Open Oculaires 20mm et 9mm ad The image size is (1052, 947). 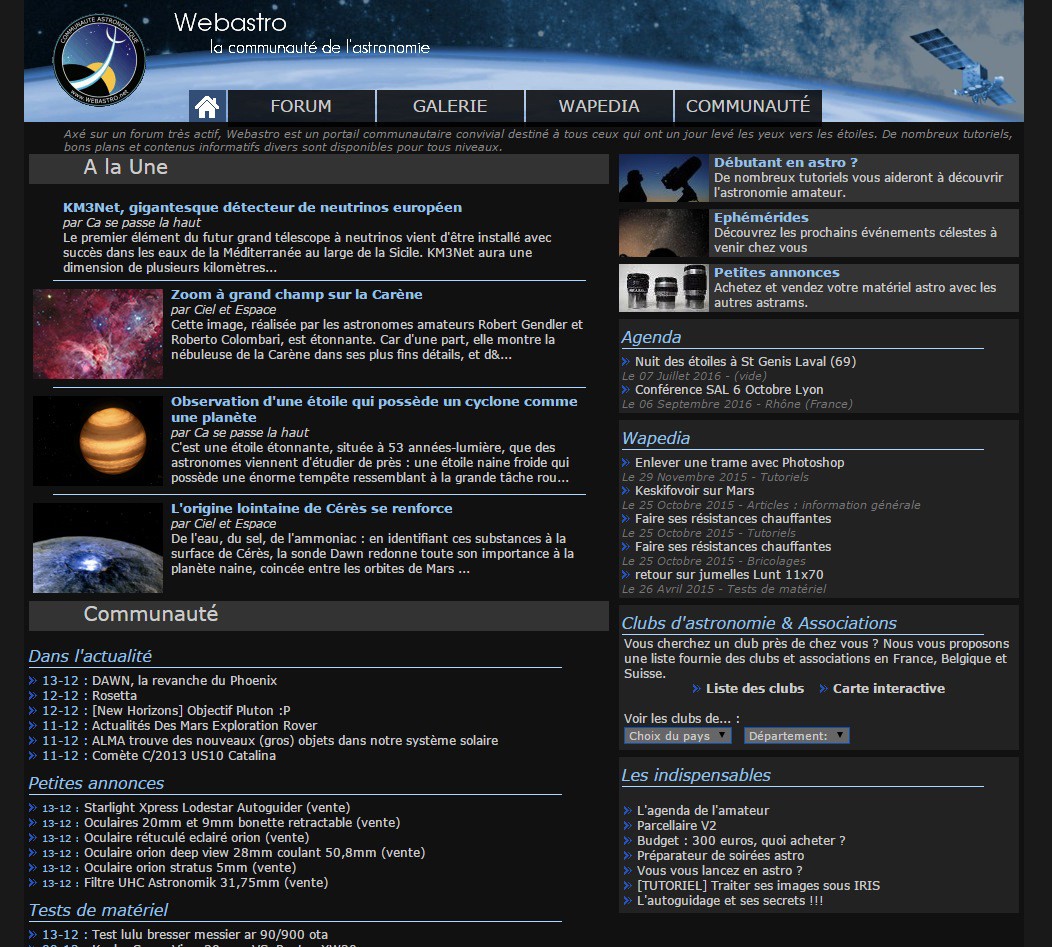pyautogui.click(x=242, y=822)
